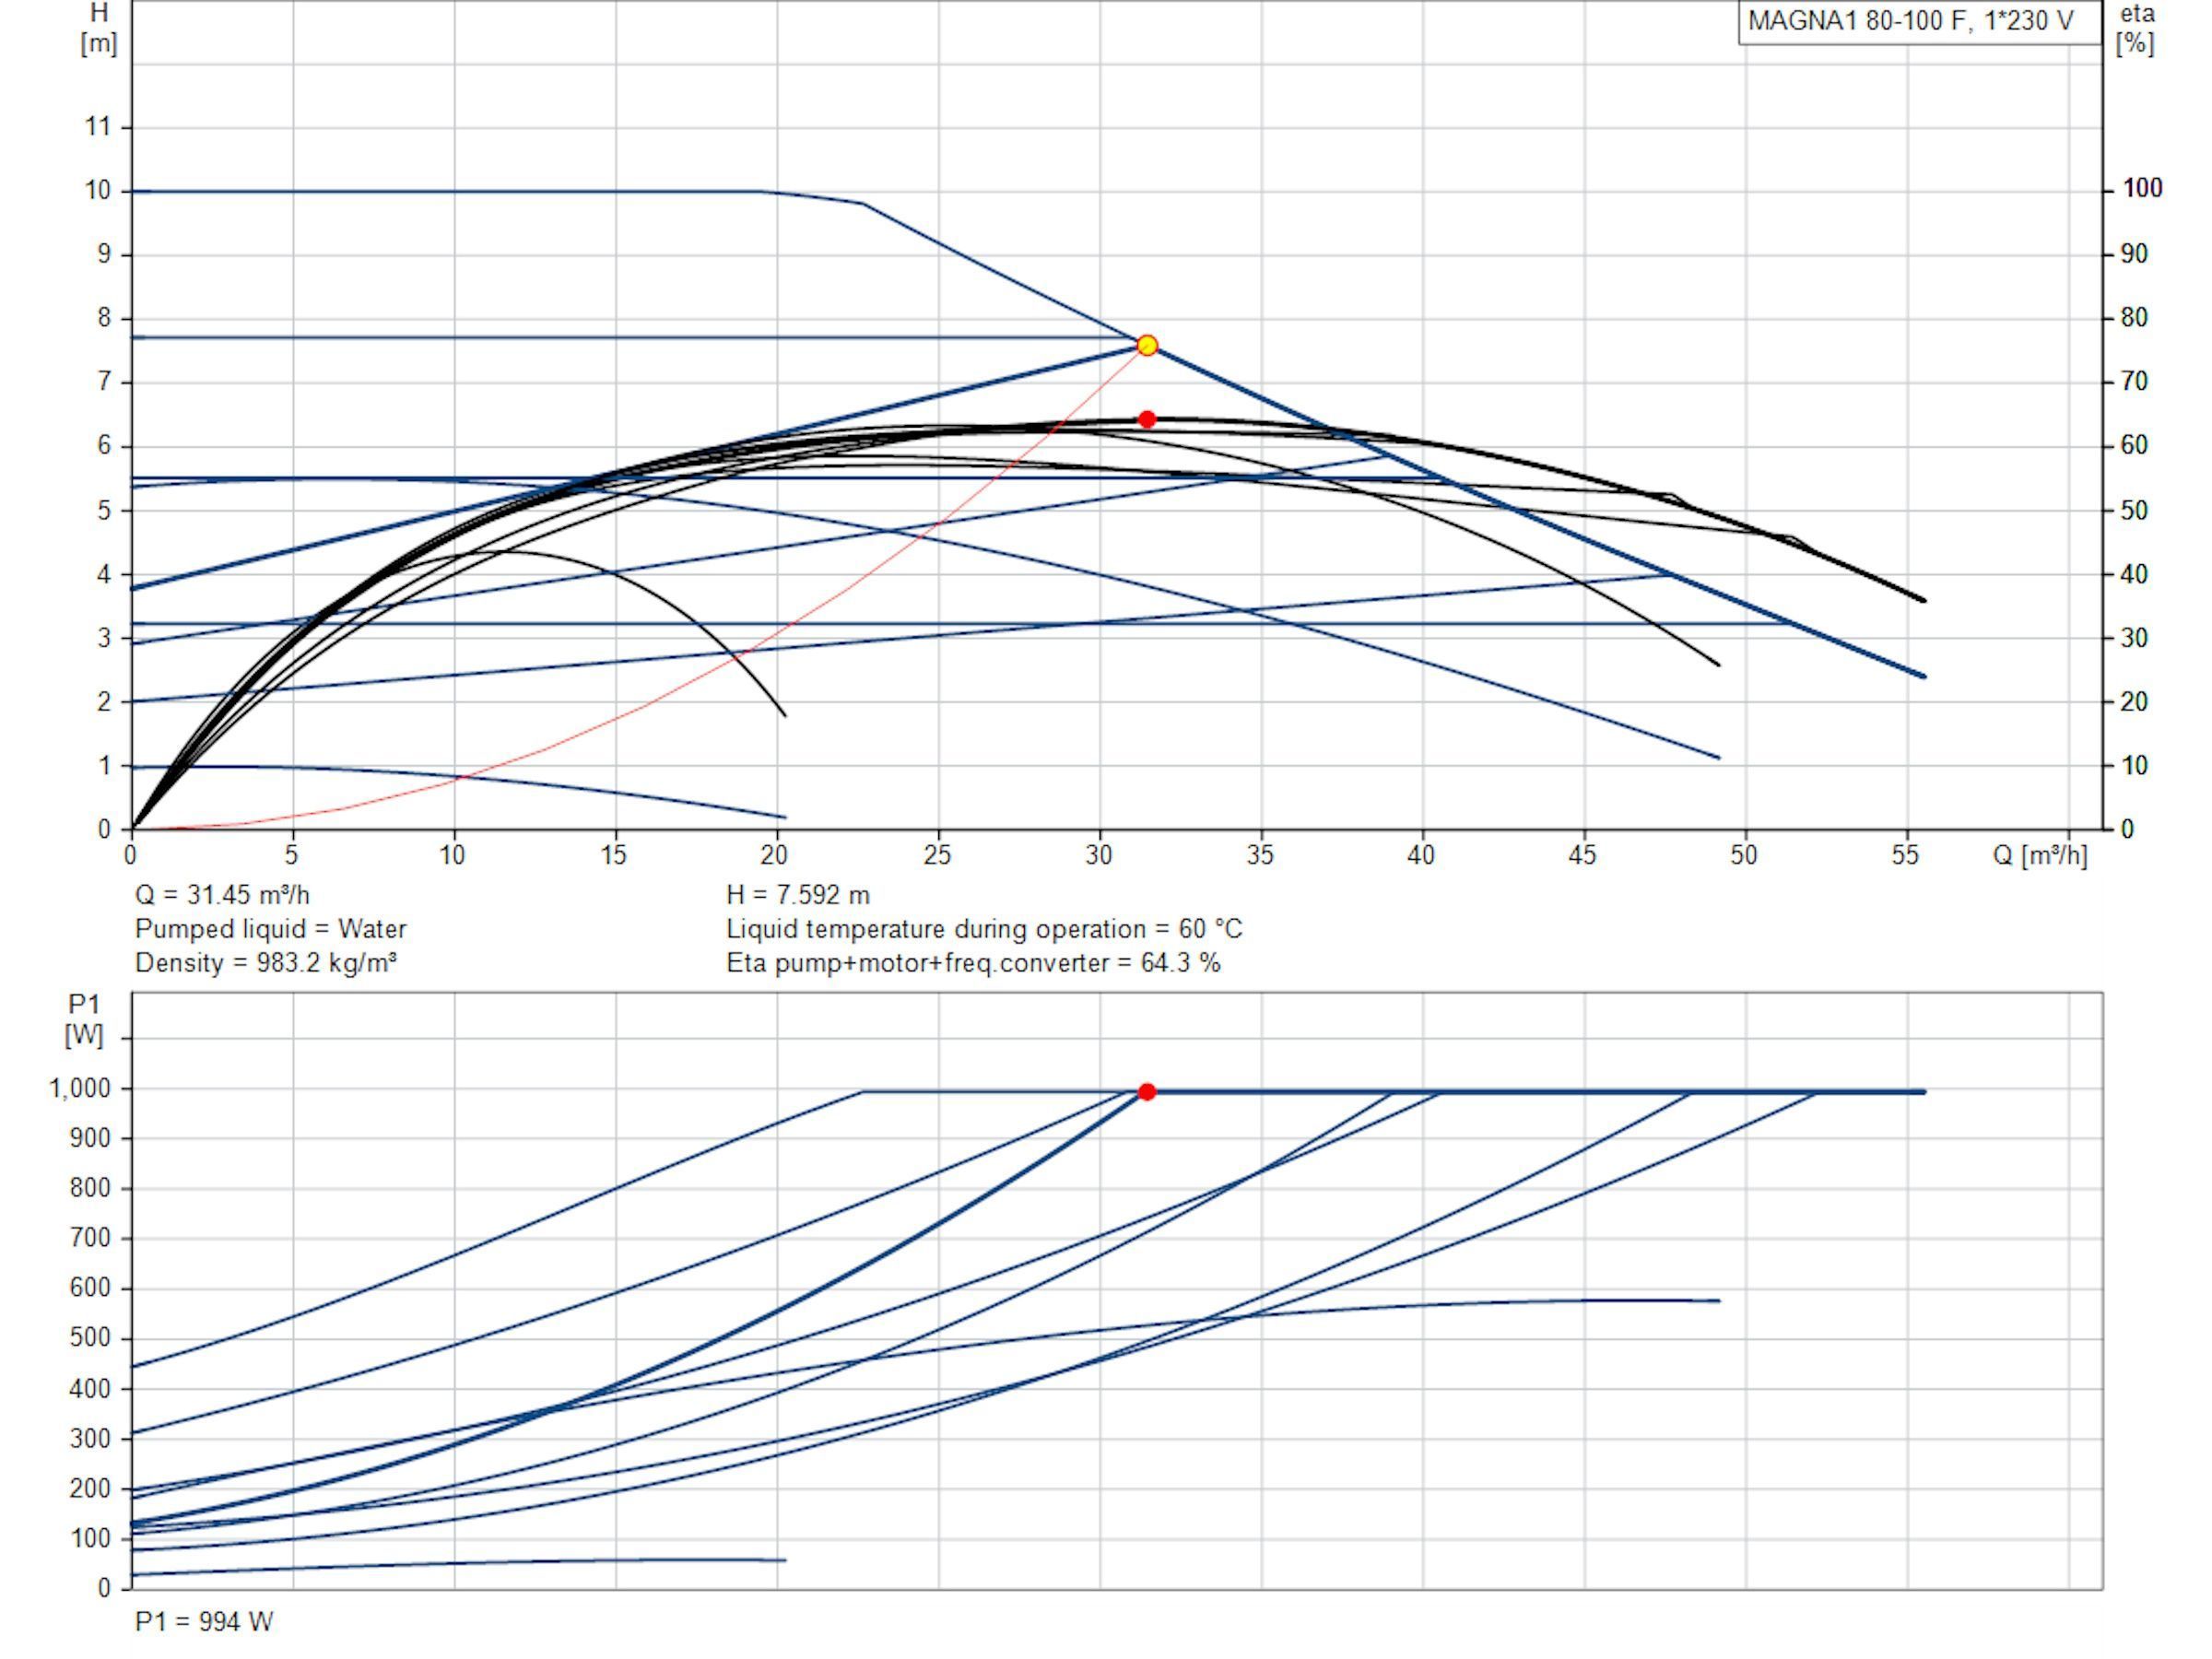Click the P1 [W] axis title
Image resolution: width=2212 pixels, height=1659 pixels.
pos(84,1019)
